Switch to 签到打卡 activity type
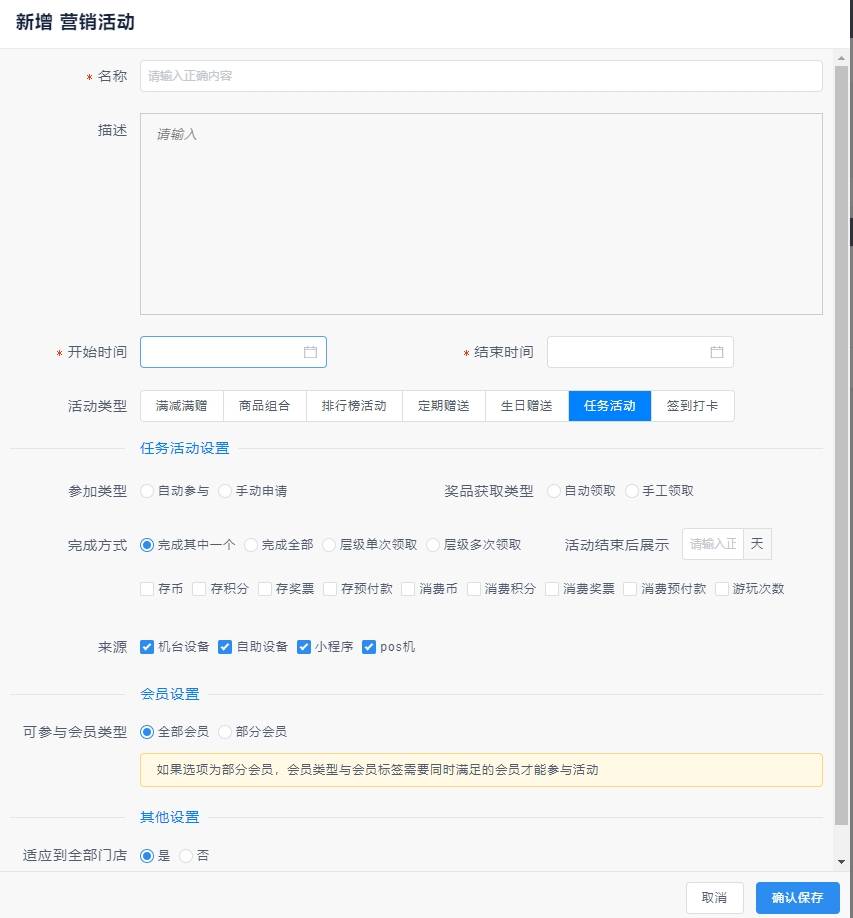Image resolution: width=853 pixels, height=918 pixels. tap(693, 406)
